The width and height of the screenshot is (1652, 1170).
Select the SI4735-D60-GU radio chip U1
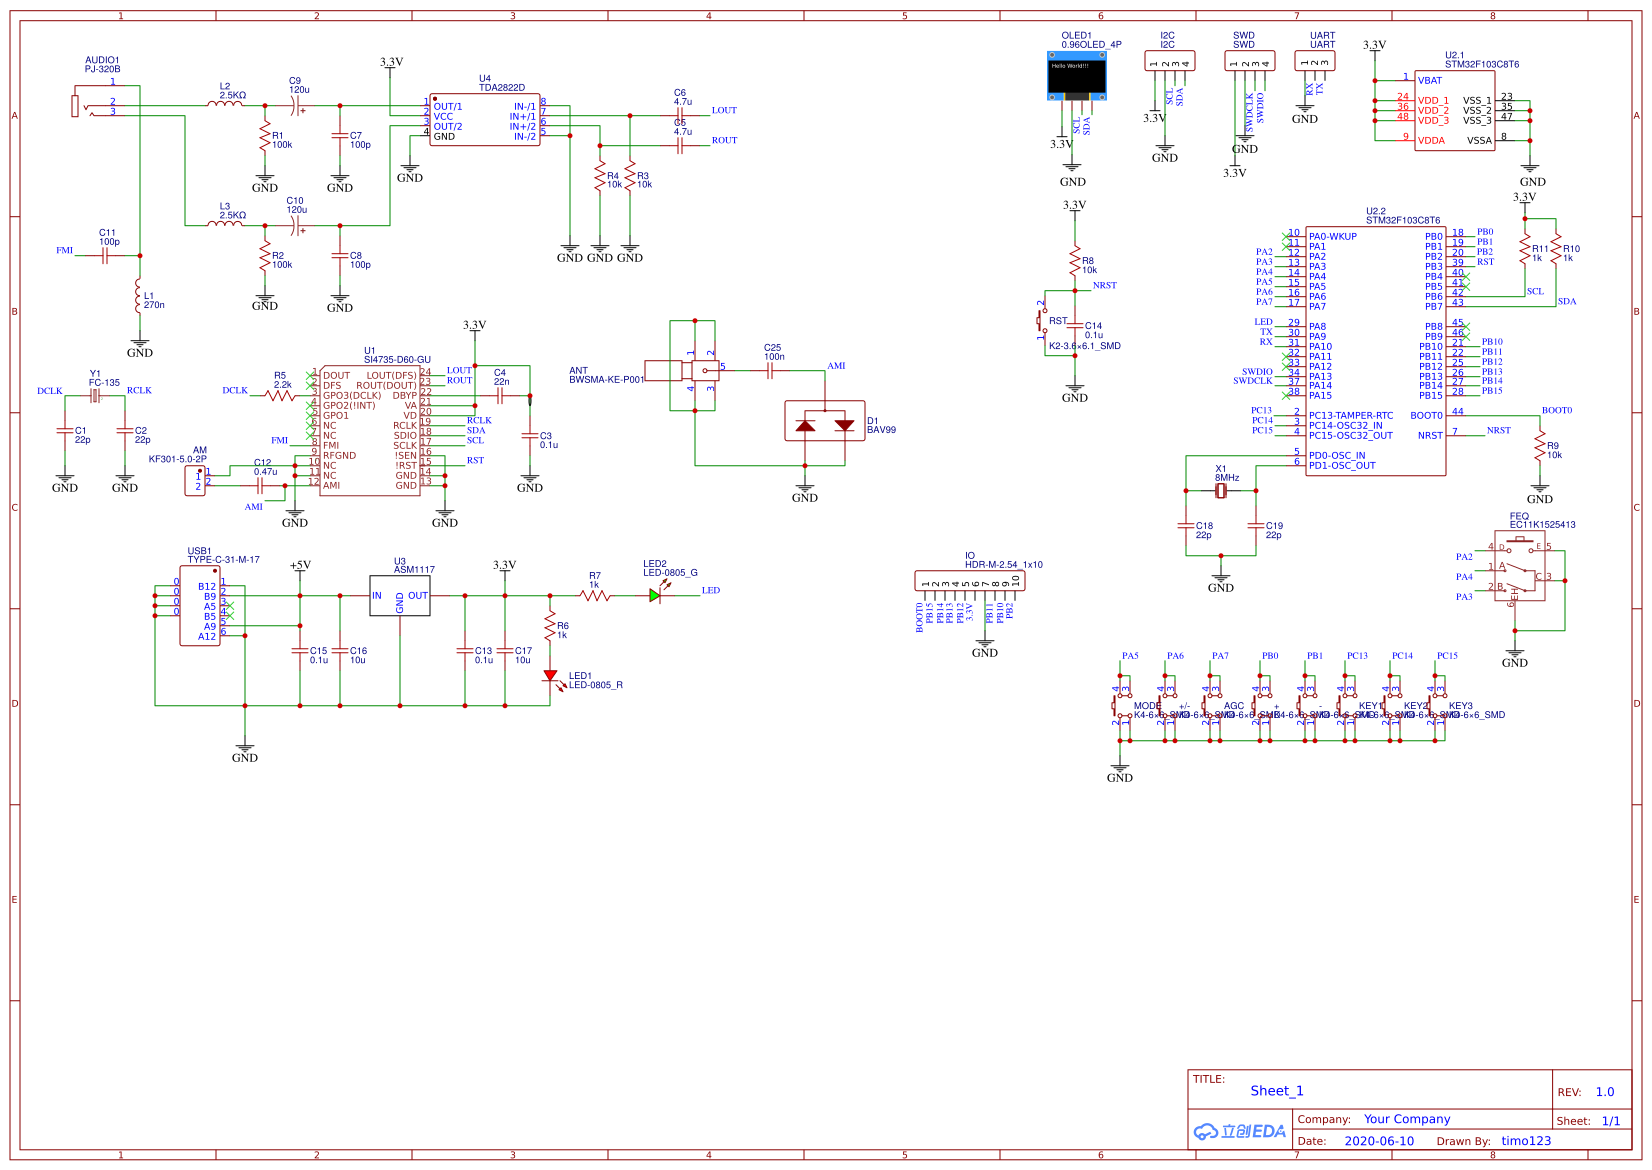(x=369, y=431)
